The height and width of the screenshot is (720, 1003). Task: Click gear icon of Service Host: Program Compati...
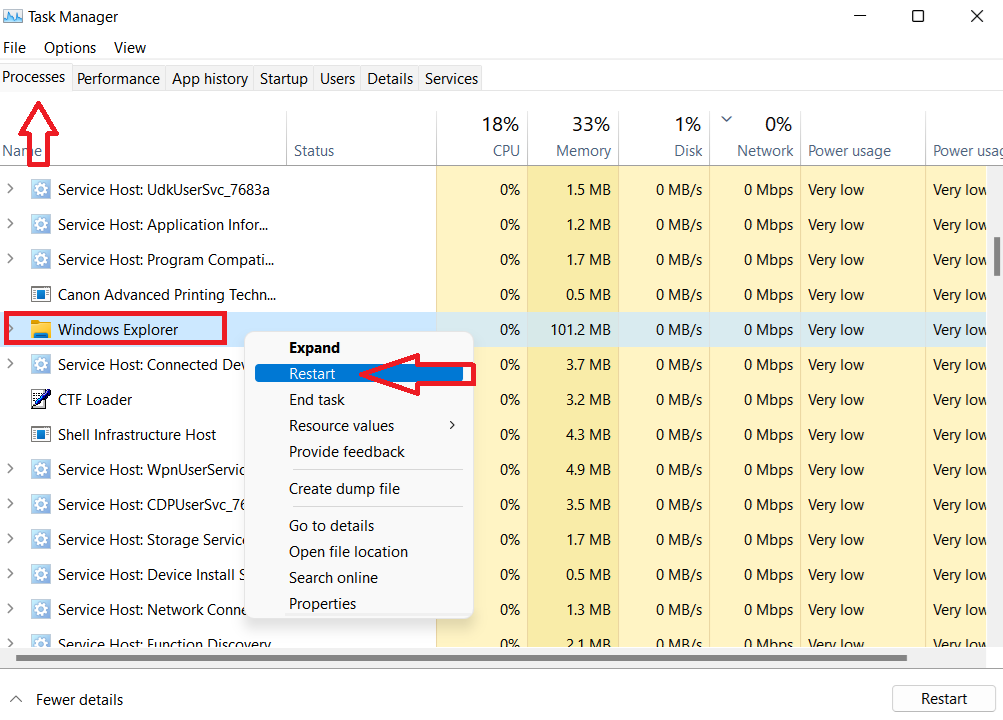click(41, 260)
